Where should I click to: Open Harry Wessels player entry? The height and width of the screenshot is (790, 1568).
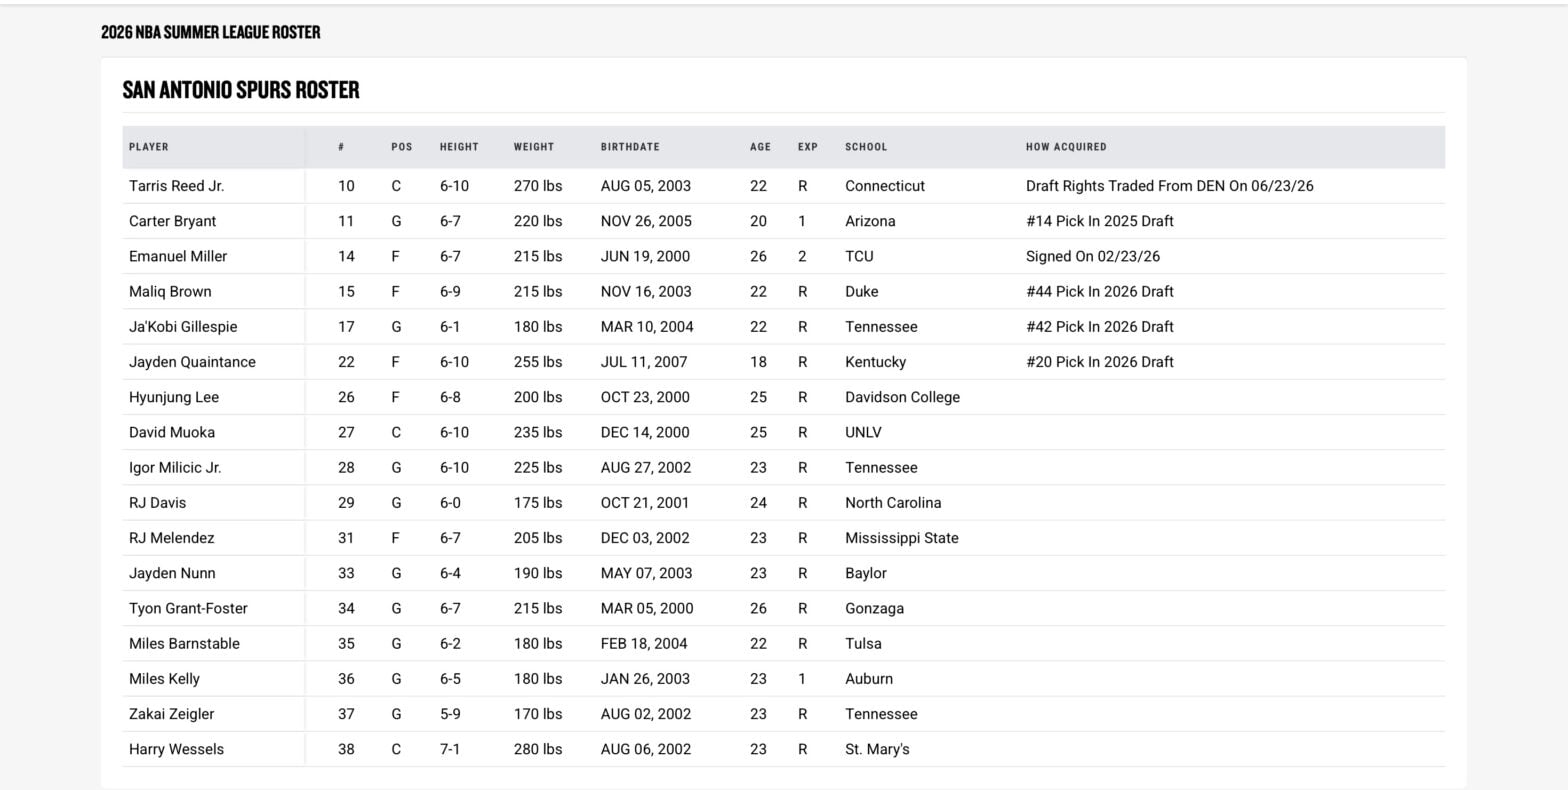click(176, 749)
